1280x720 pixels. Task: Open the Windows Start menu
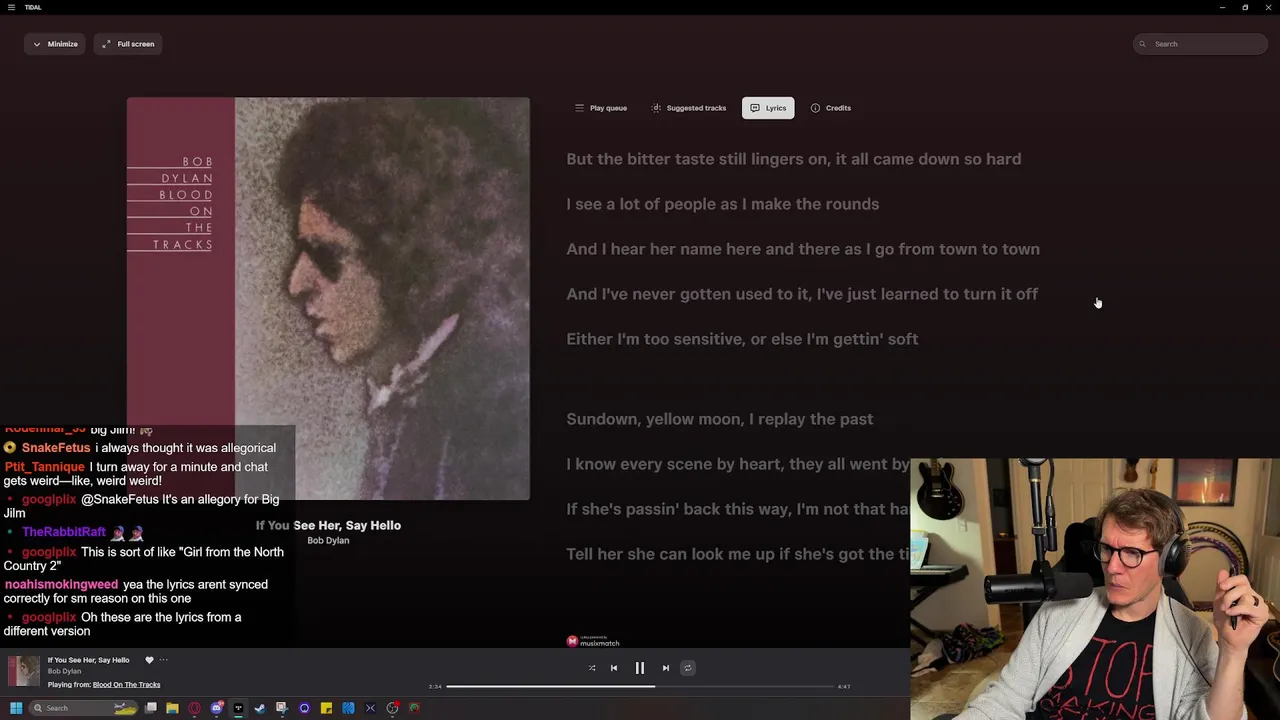16,708
